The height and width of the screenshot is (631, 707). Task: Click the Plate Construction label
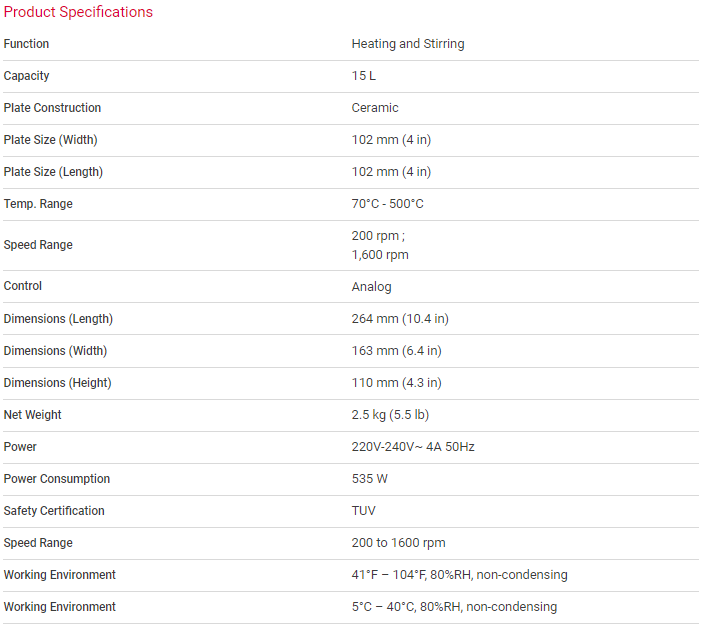pyautogui.click(x=52, y=108)
